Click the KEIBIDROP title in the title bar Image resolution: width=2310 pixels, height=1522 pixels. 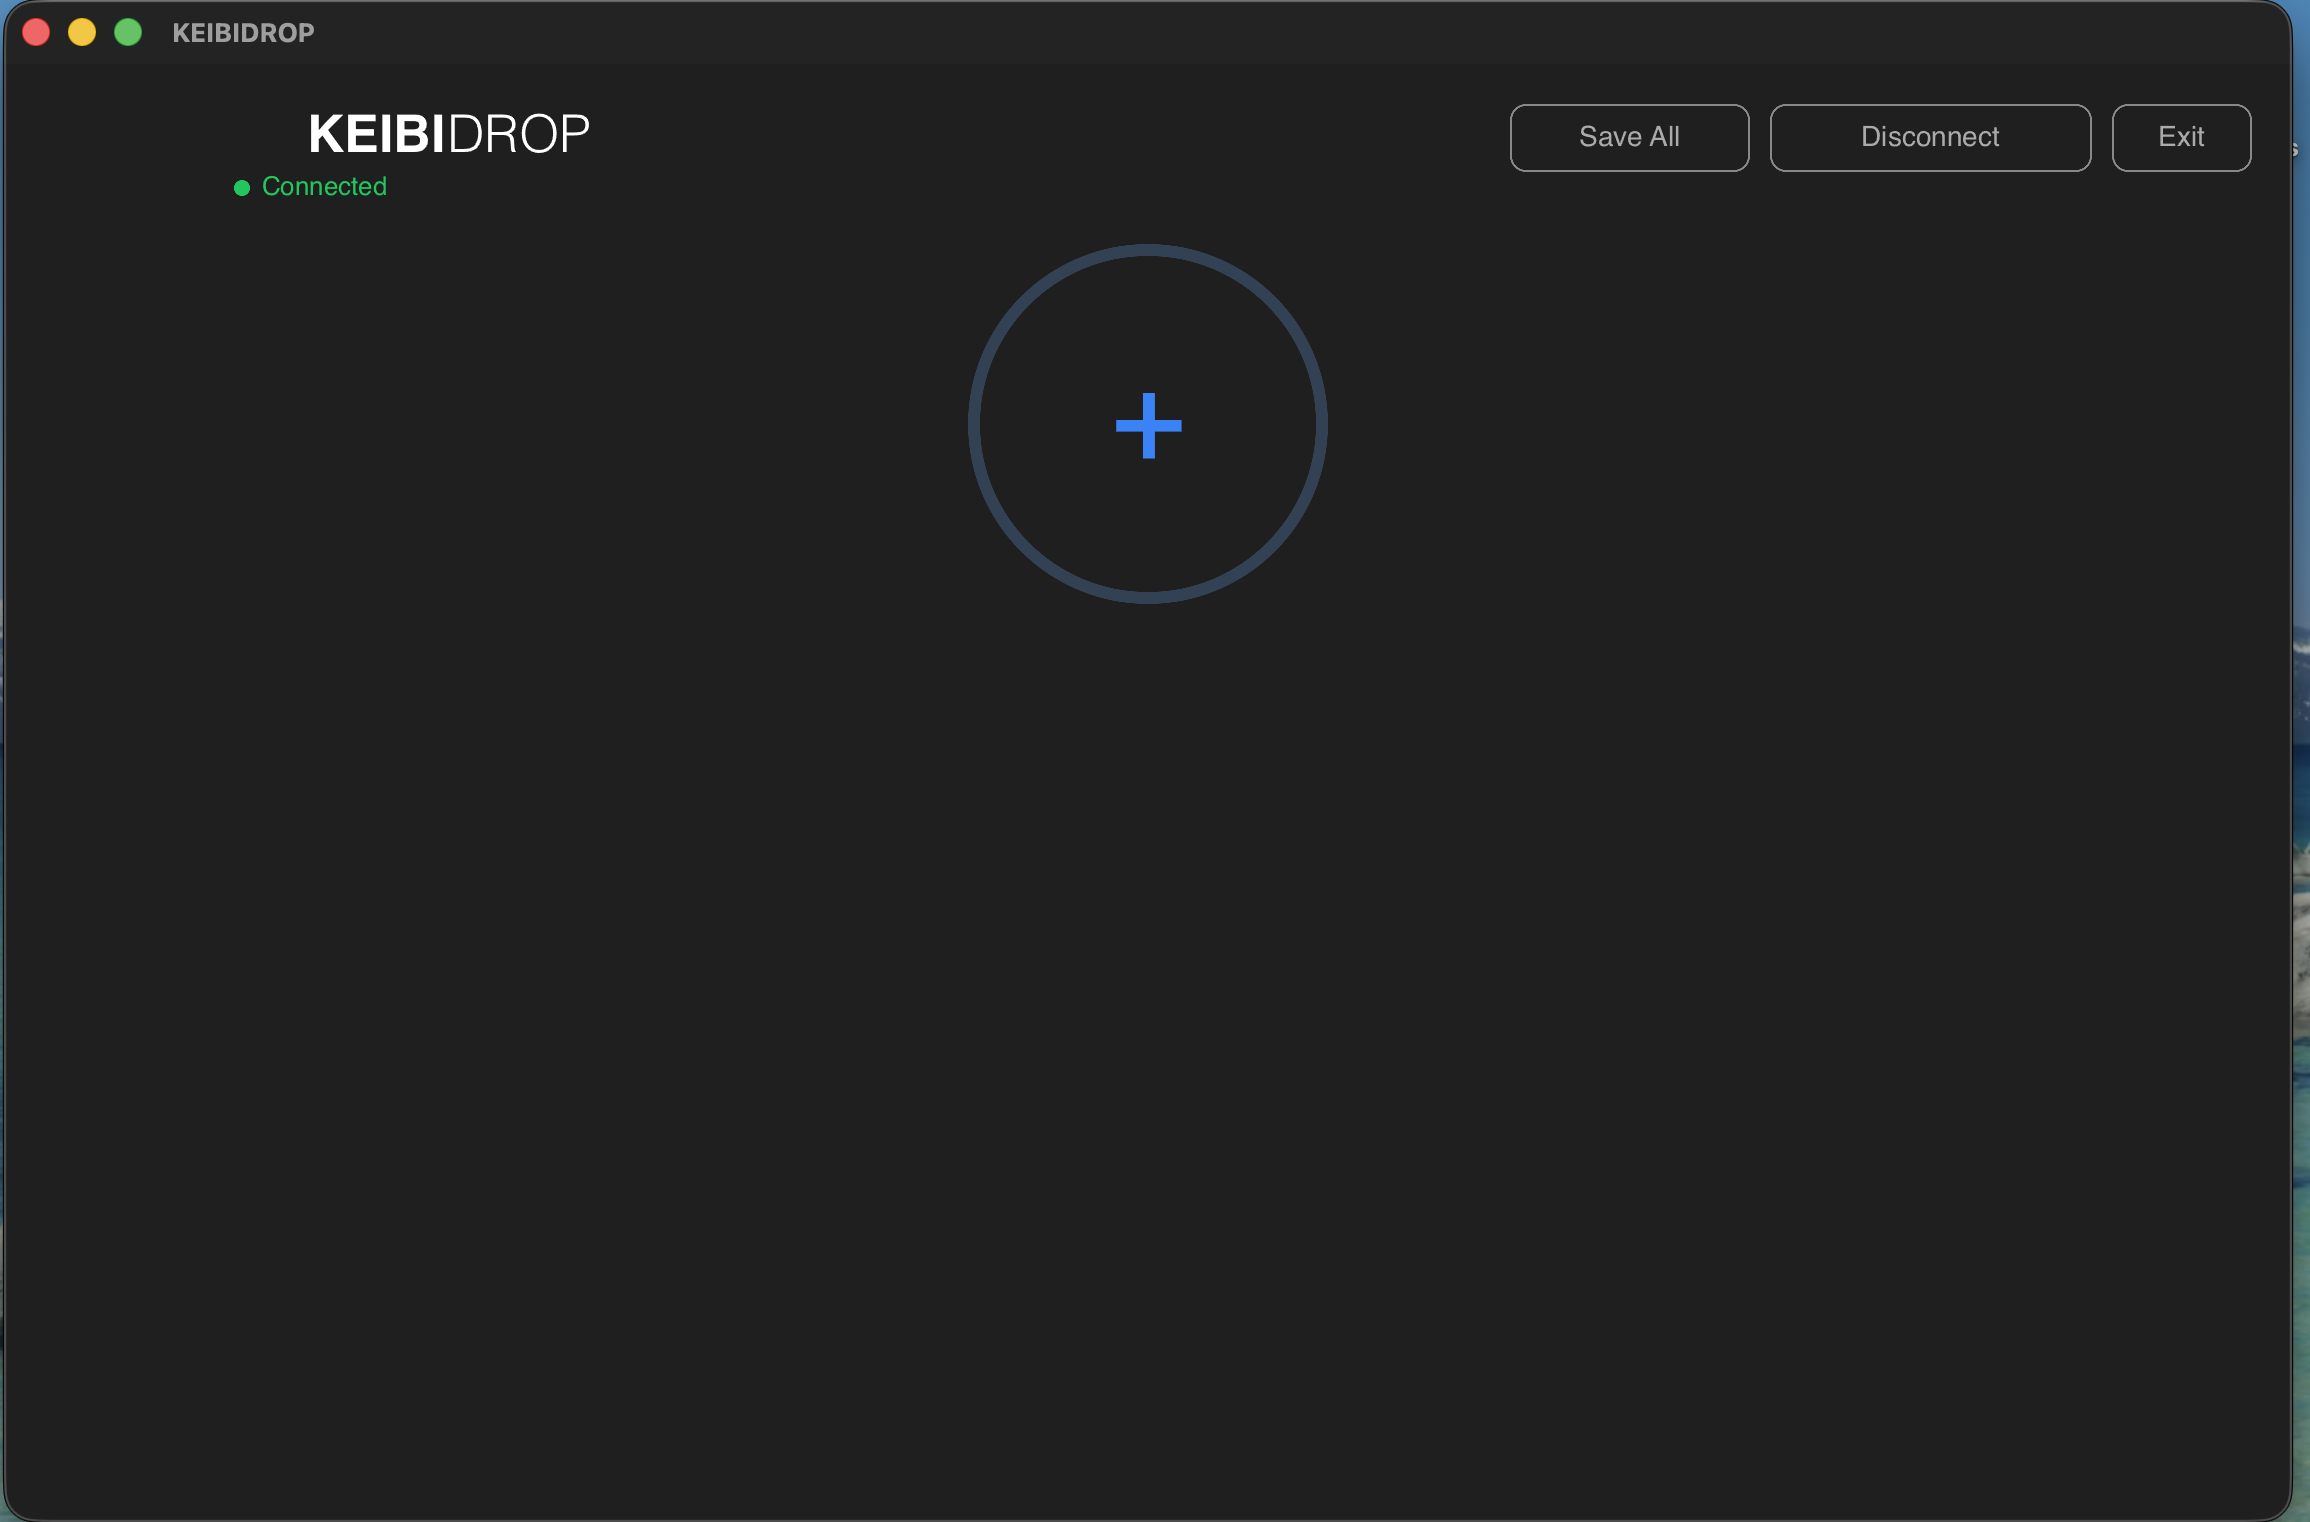click(243, 32)
